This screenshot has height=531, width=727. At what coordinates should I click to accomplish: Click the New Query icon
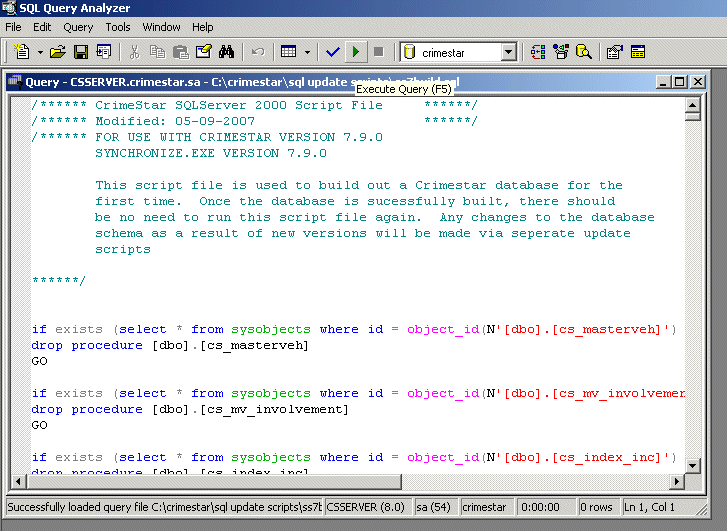pyautogui.click(x=21, y=52)
